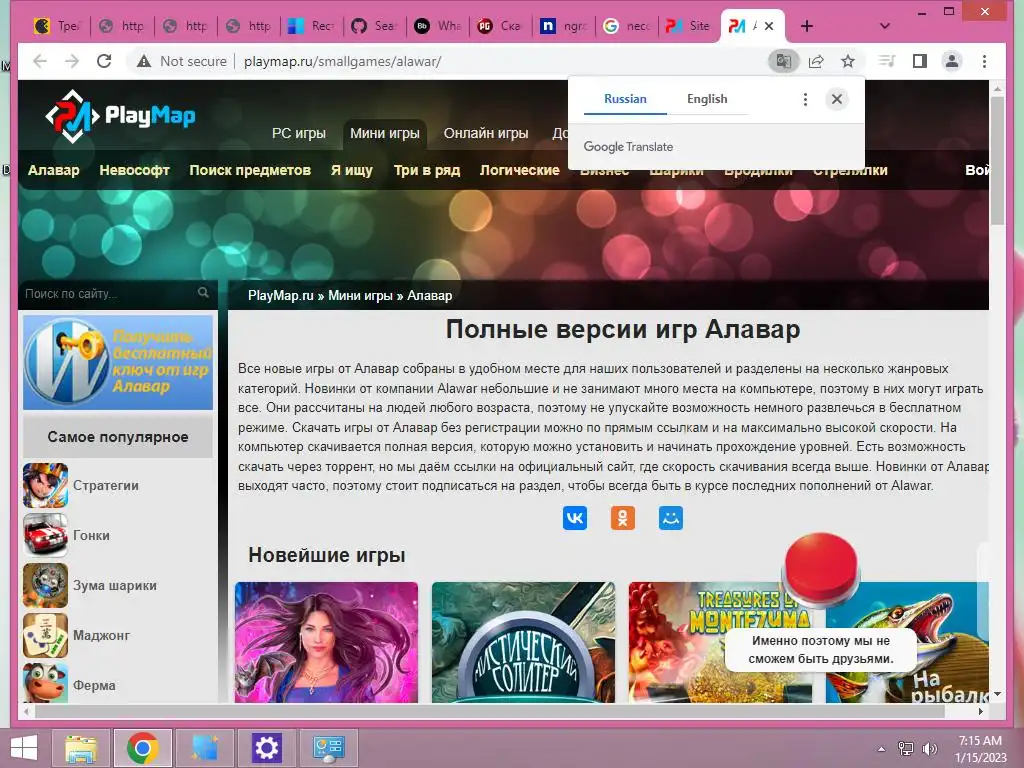The image size is (1024, 768).
Task: Expand the tab search dropdown arrow
Action: point(885,26)
